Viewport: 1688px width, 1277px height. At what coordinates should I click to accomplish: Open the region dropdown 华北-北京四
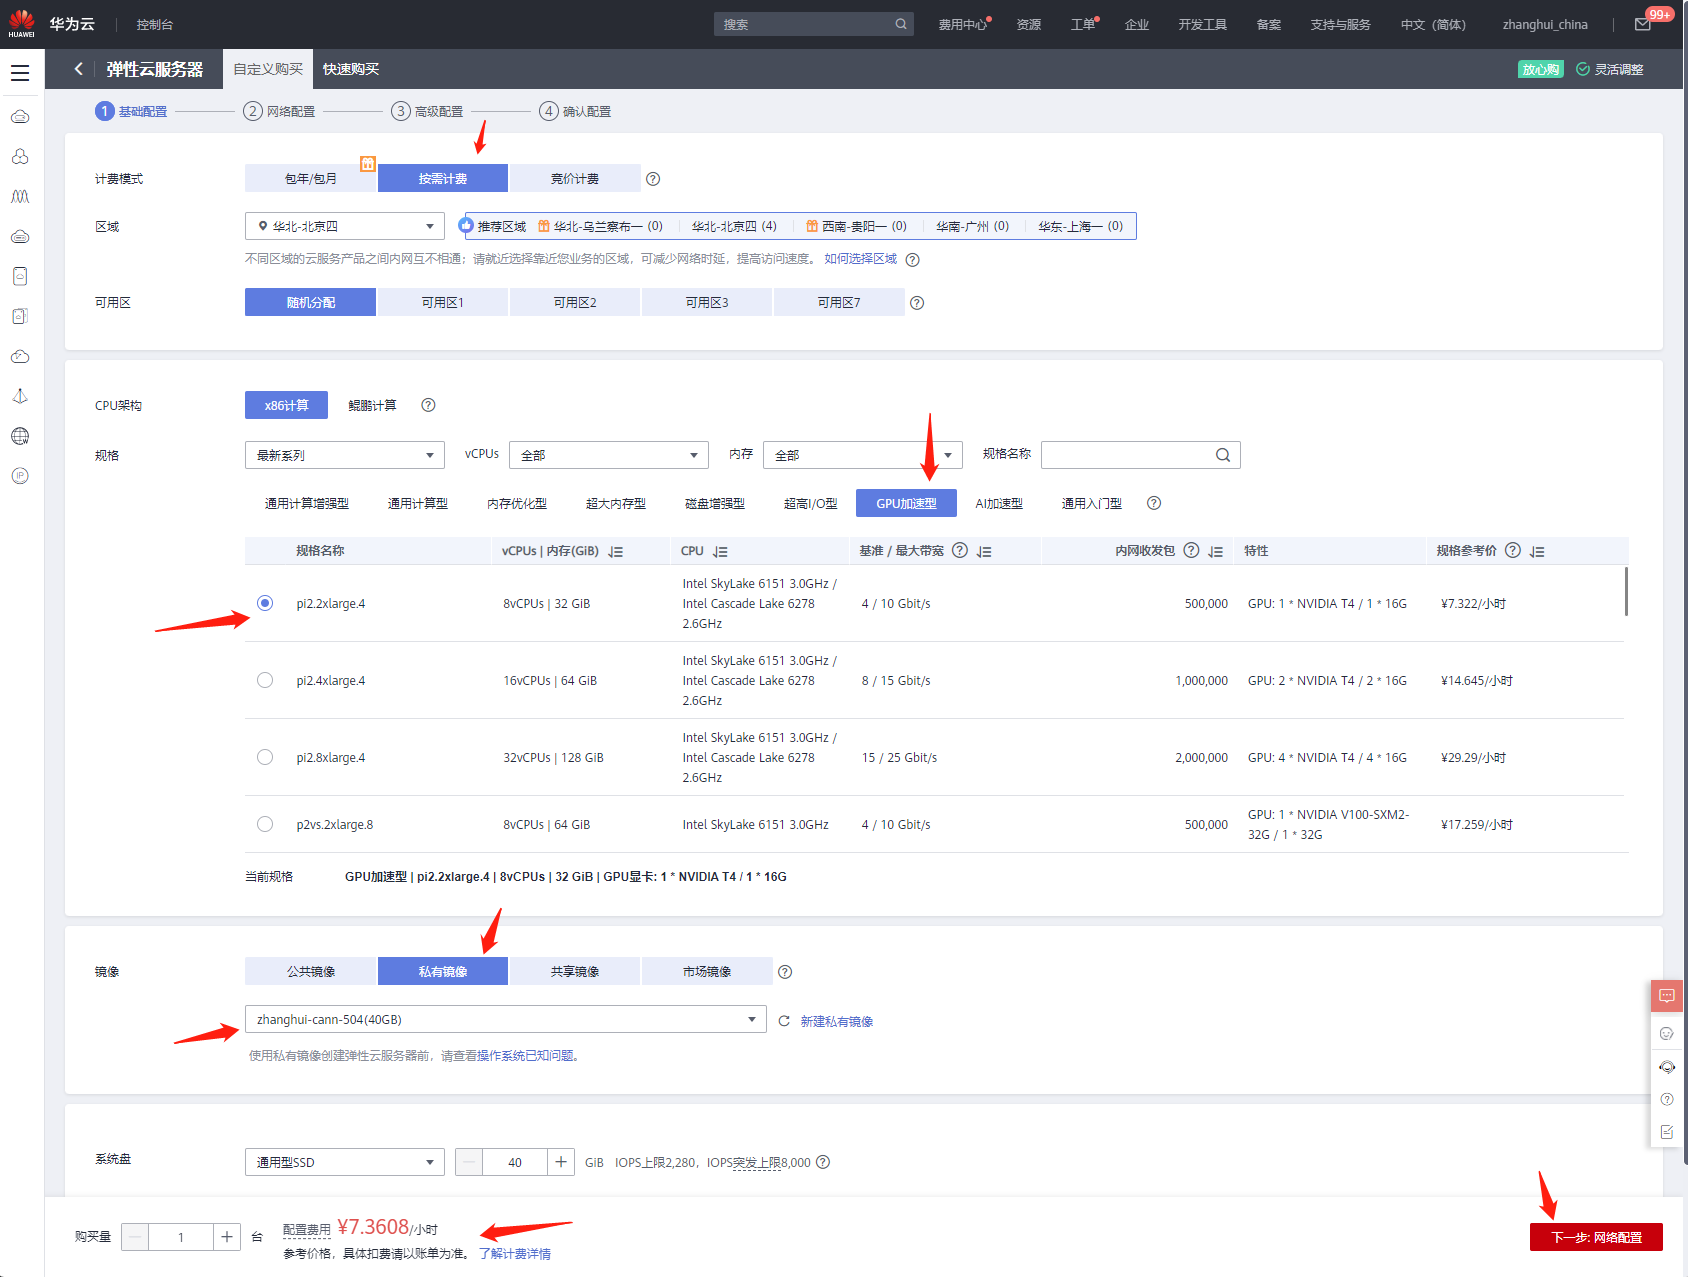pyautogui.click(x=345, y=226)
